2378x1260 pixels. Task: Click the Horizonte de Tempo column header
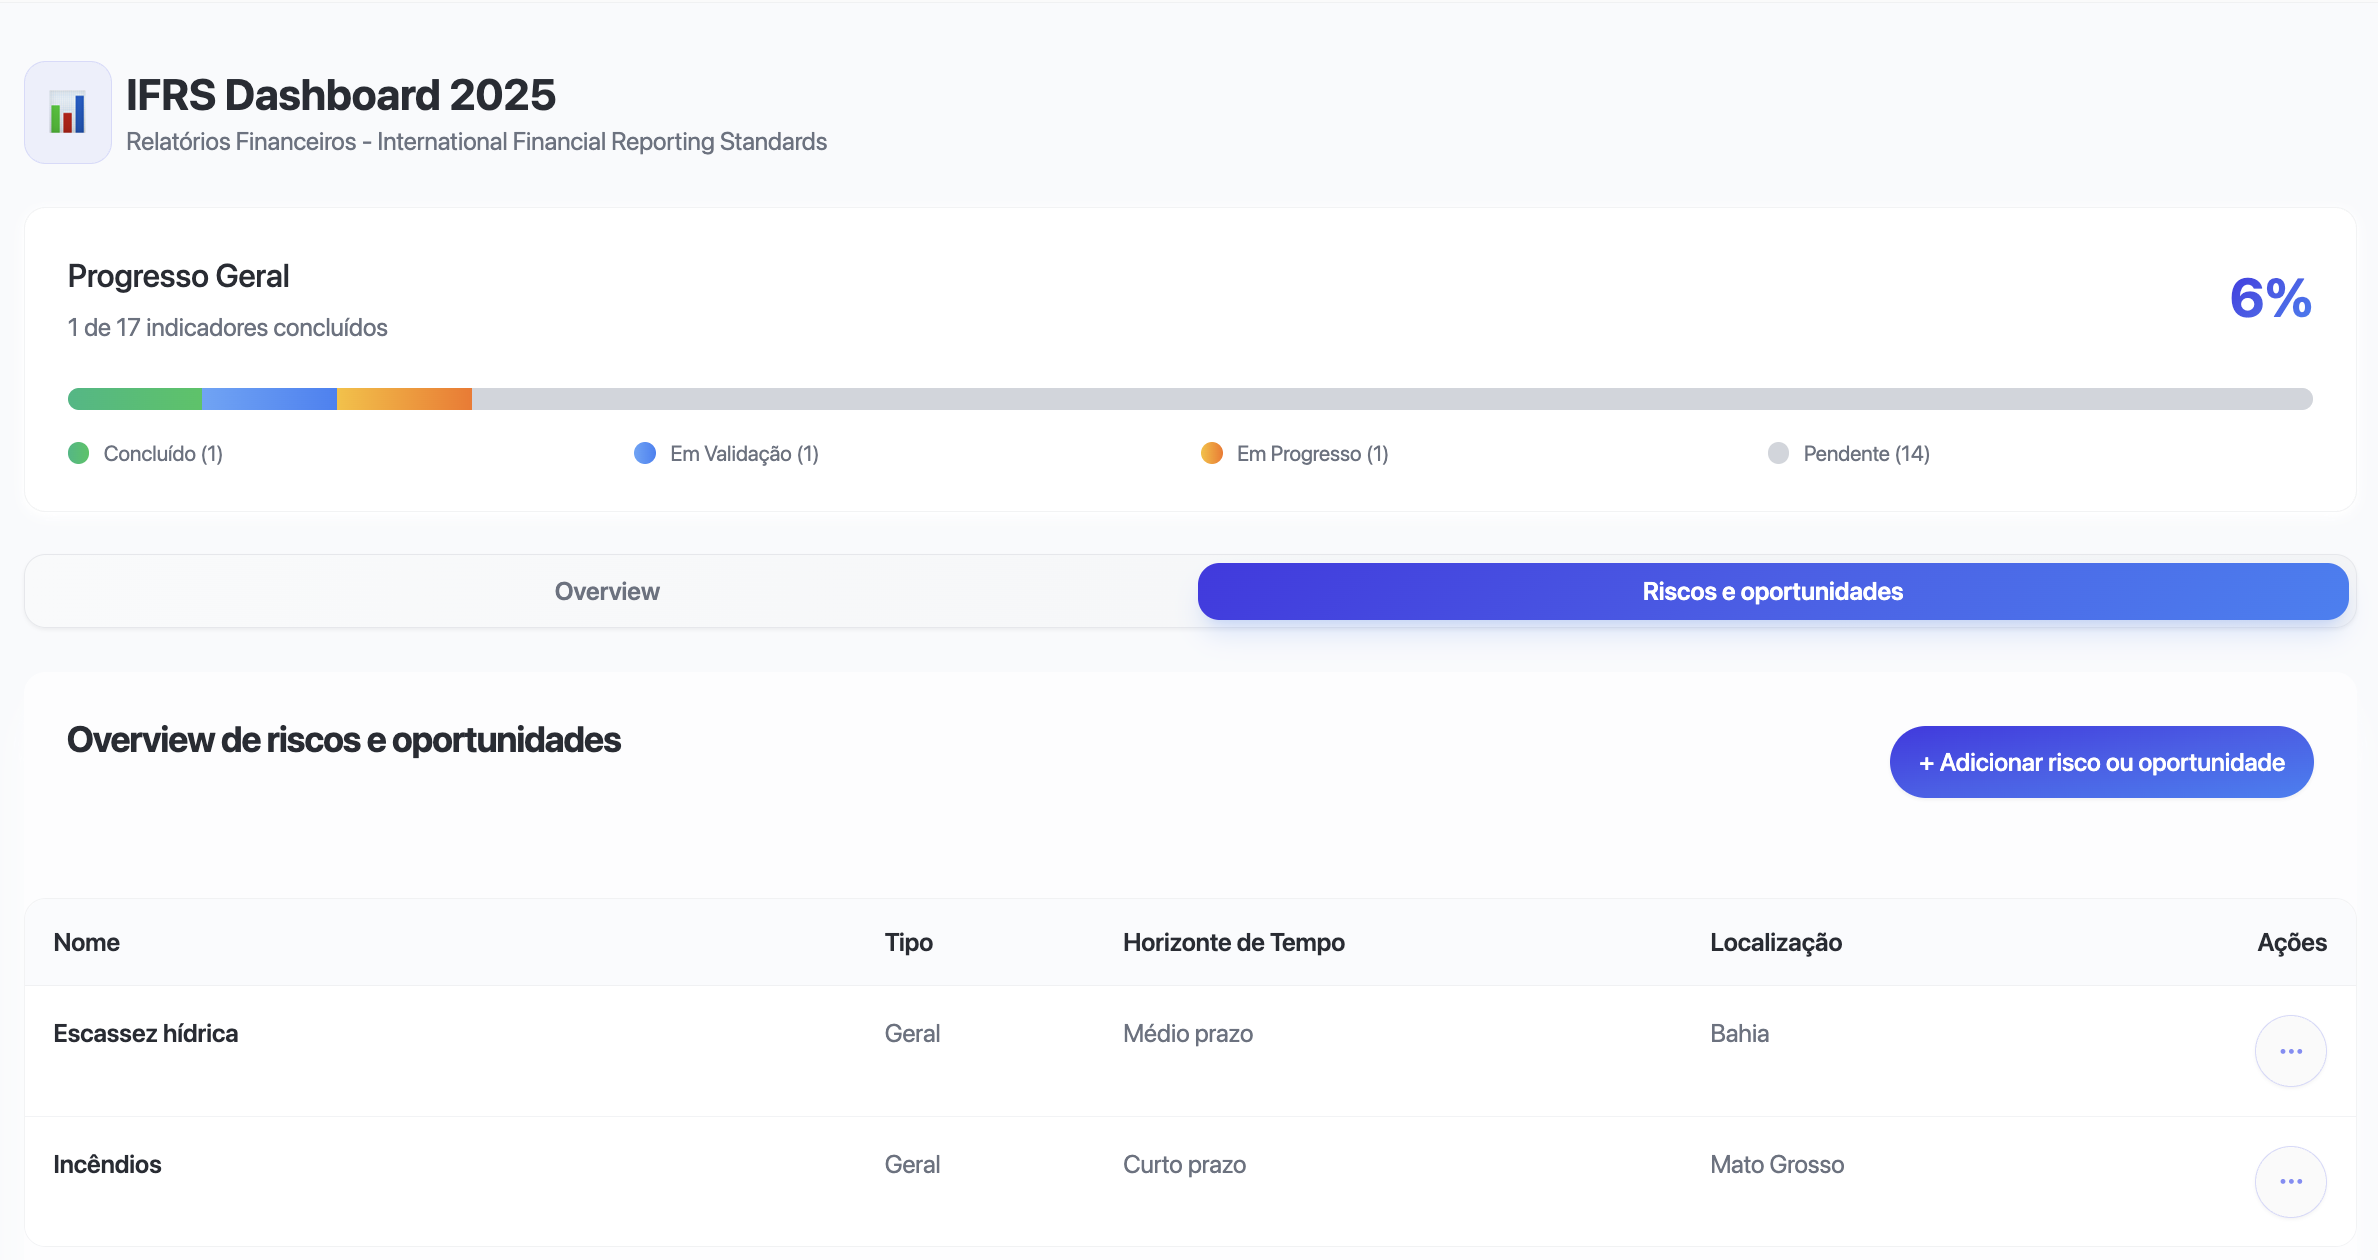click(x=1233, y=942)
